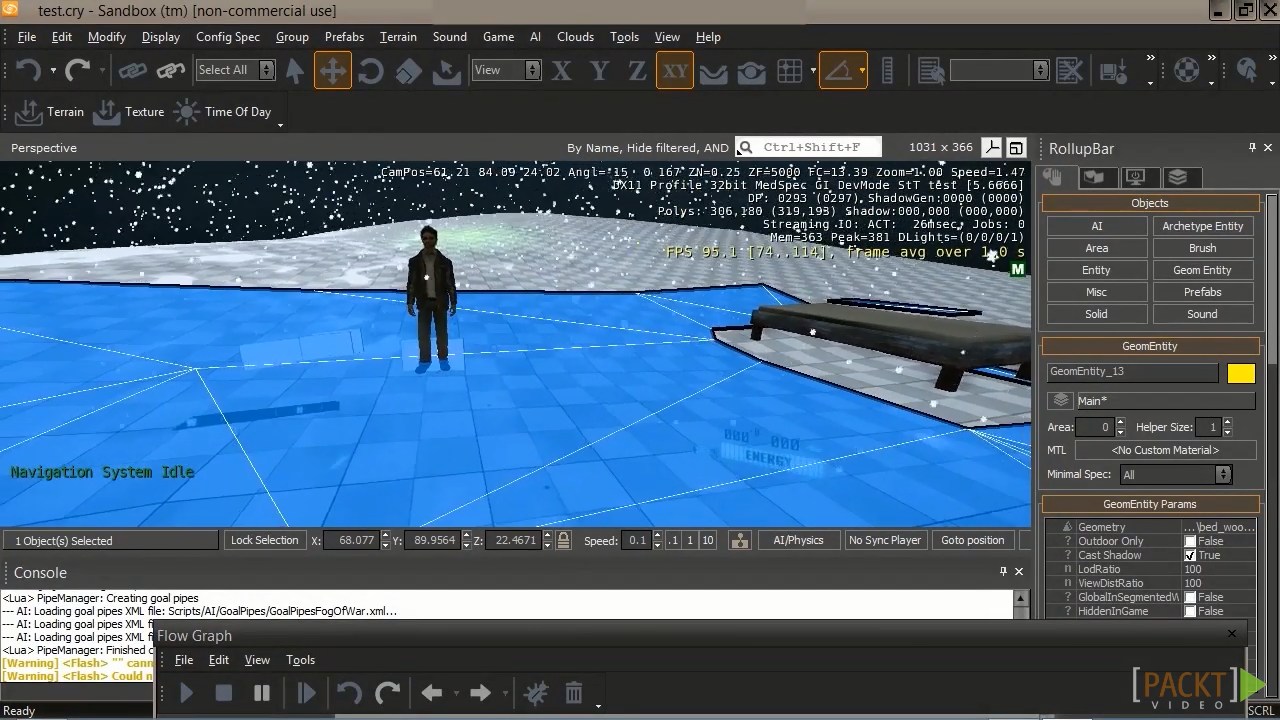Click the X coordinate field
The width and height of the screenshot is (1280, 720).
coord(350,540)
